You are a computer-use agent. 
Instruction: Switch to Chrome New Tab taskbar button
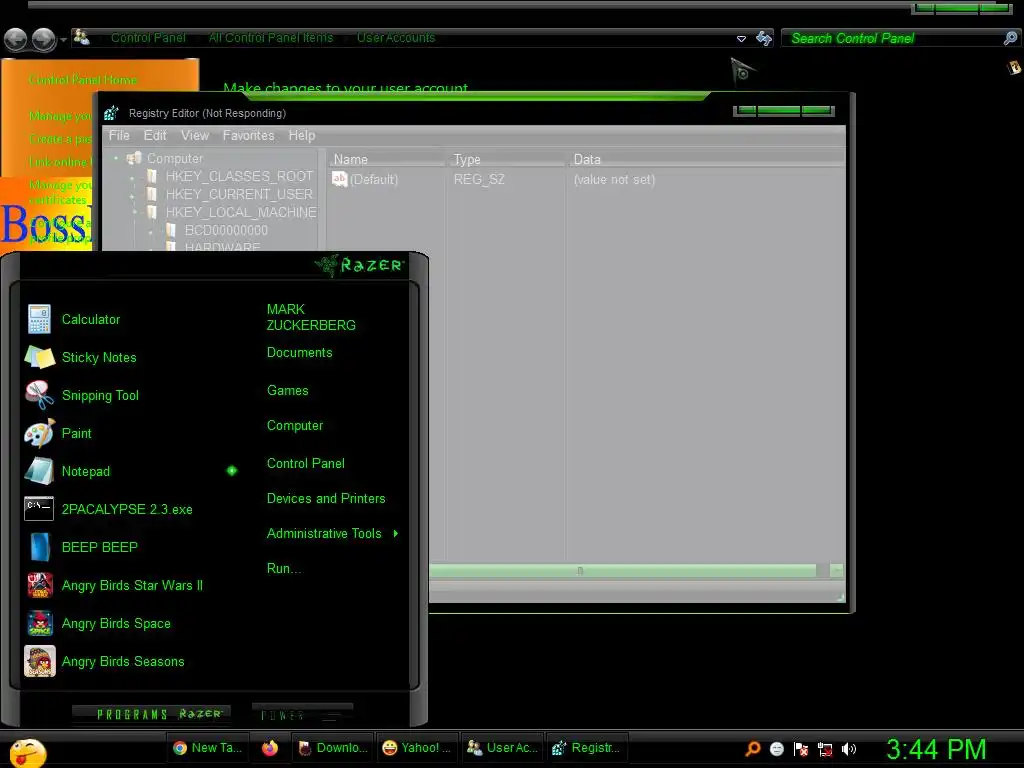pyautogui.click(x=208, y=748)
